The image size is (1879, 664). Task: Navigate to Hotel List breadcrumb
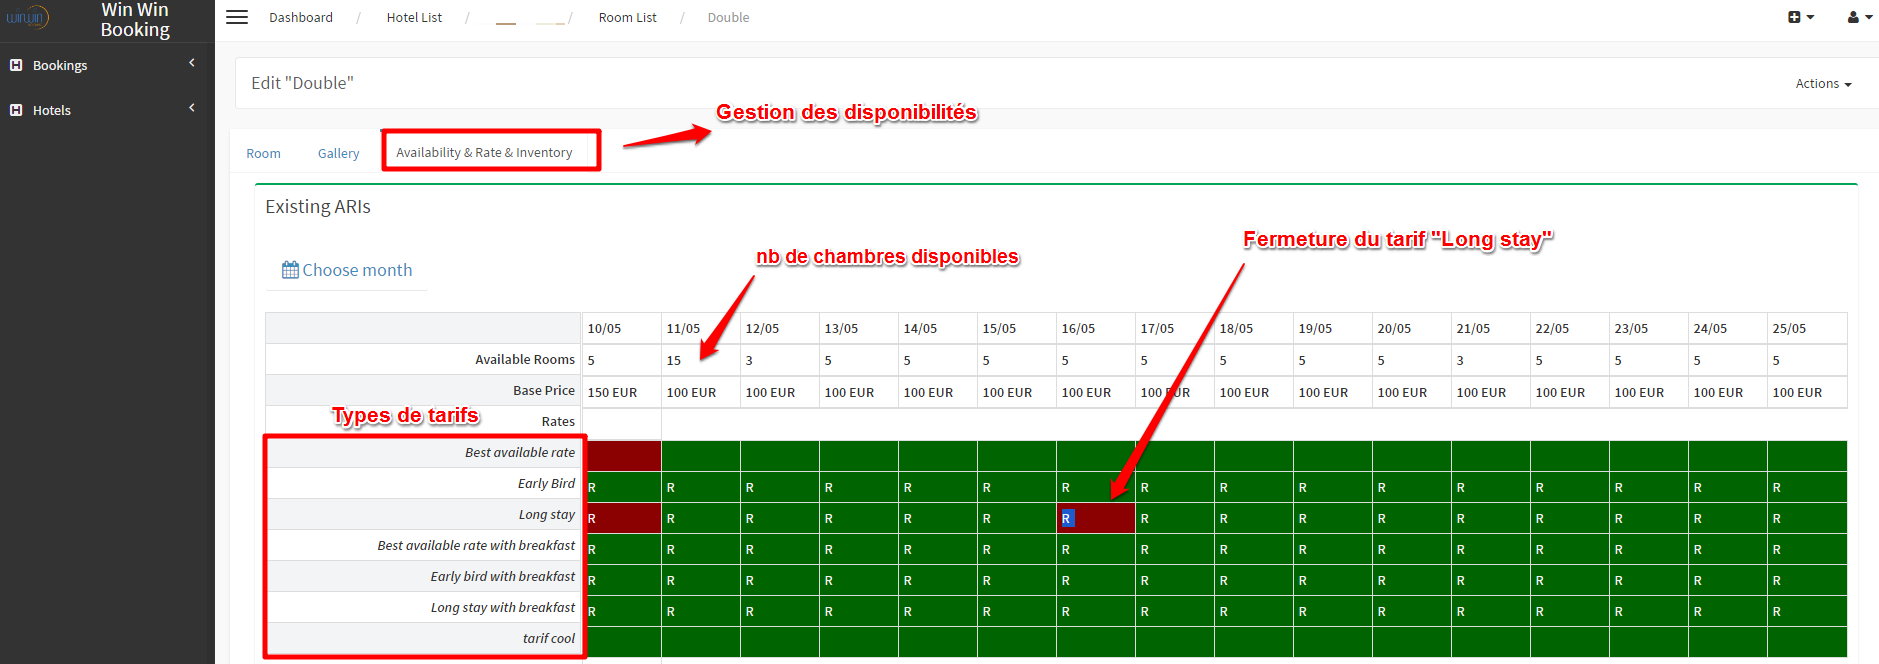[x=414, y=17]
